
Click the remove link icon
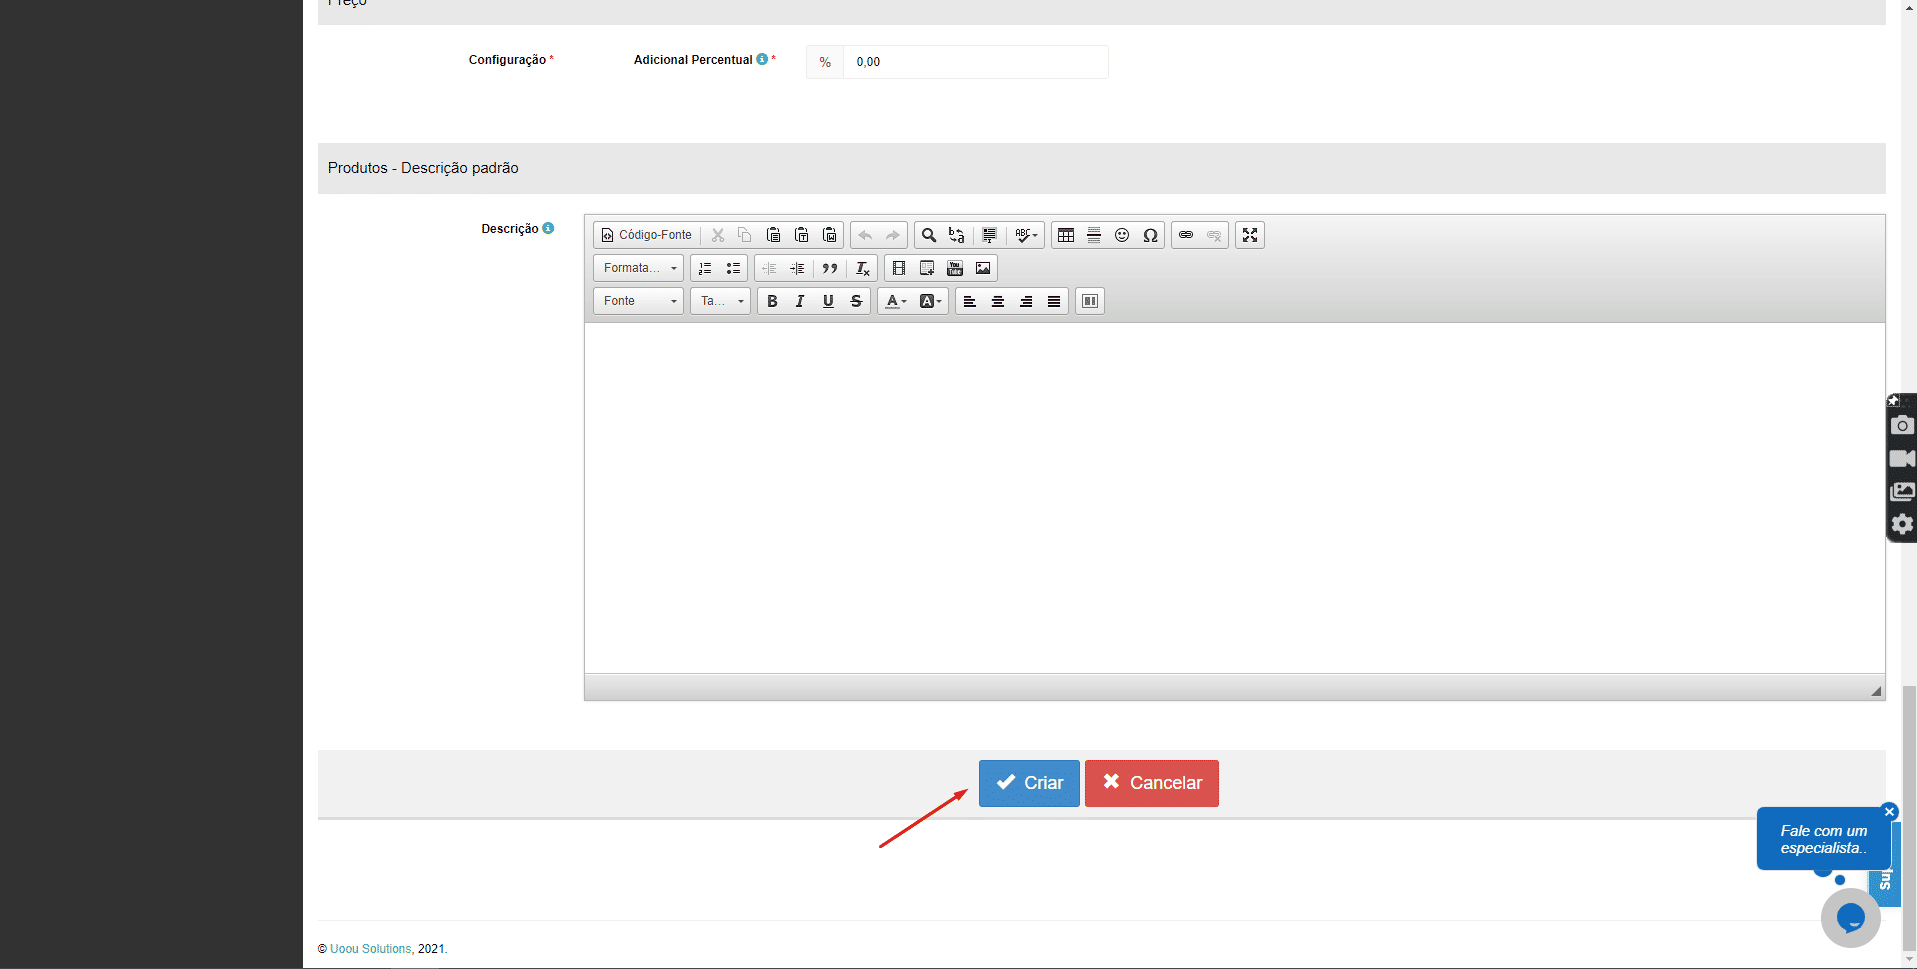(x=1214, y=235)
